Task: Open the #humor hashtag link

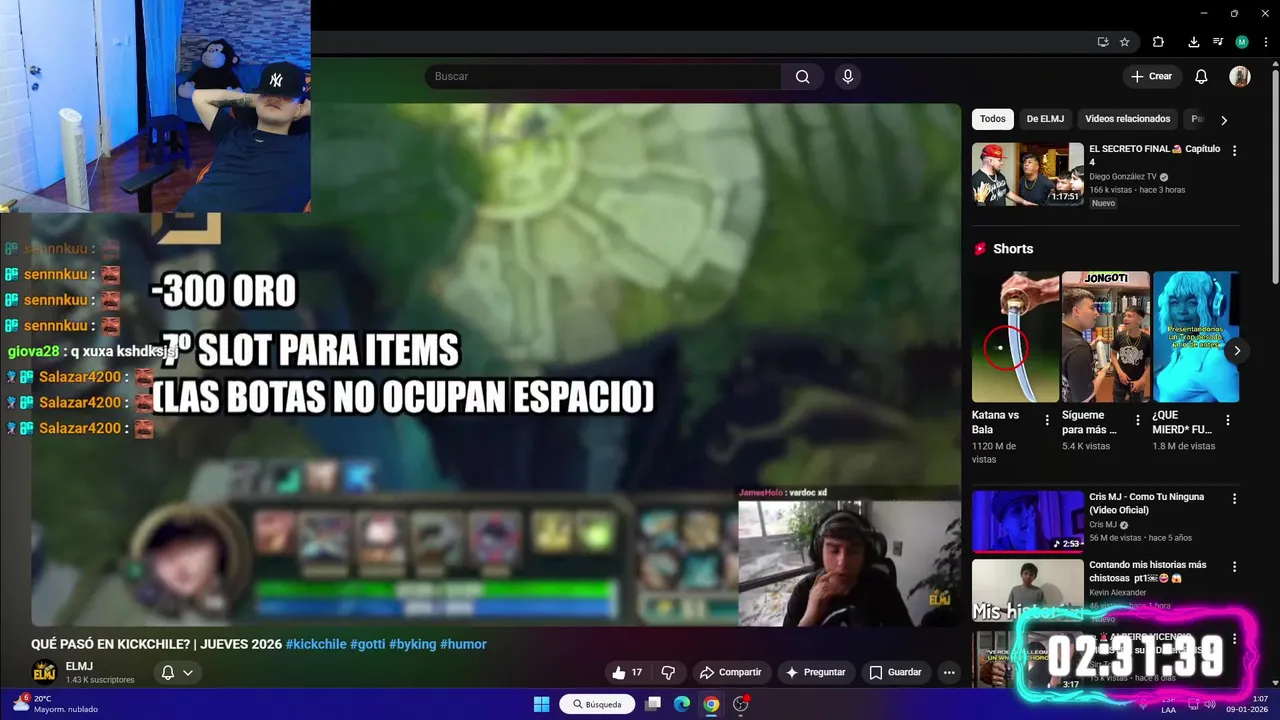Action: click(463, 644)
